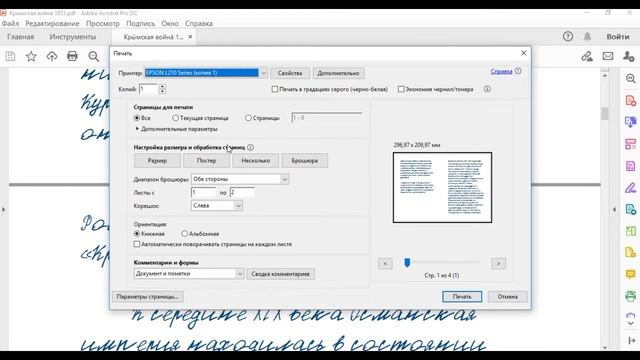Viewport: 640px width, 360px height.
Task: Open the green print production tool in the sidebar
Action: (x=631, y=296)
